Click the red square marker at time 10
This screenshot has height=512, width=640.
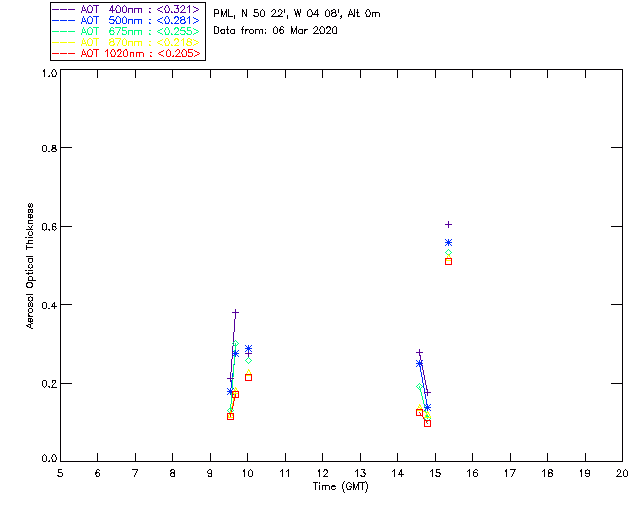point(249,378)
